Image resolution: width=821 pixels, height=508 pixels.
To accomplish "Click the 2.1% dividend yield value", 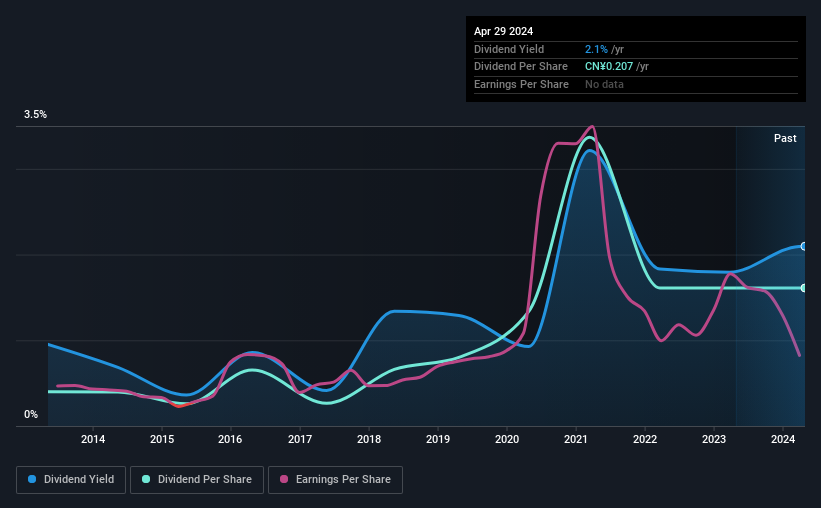I will (x=596, y=49).
